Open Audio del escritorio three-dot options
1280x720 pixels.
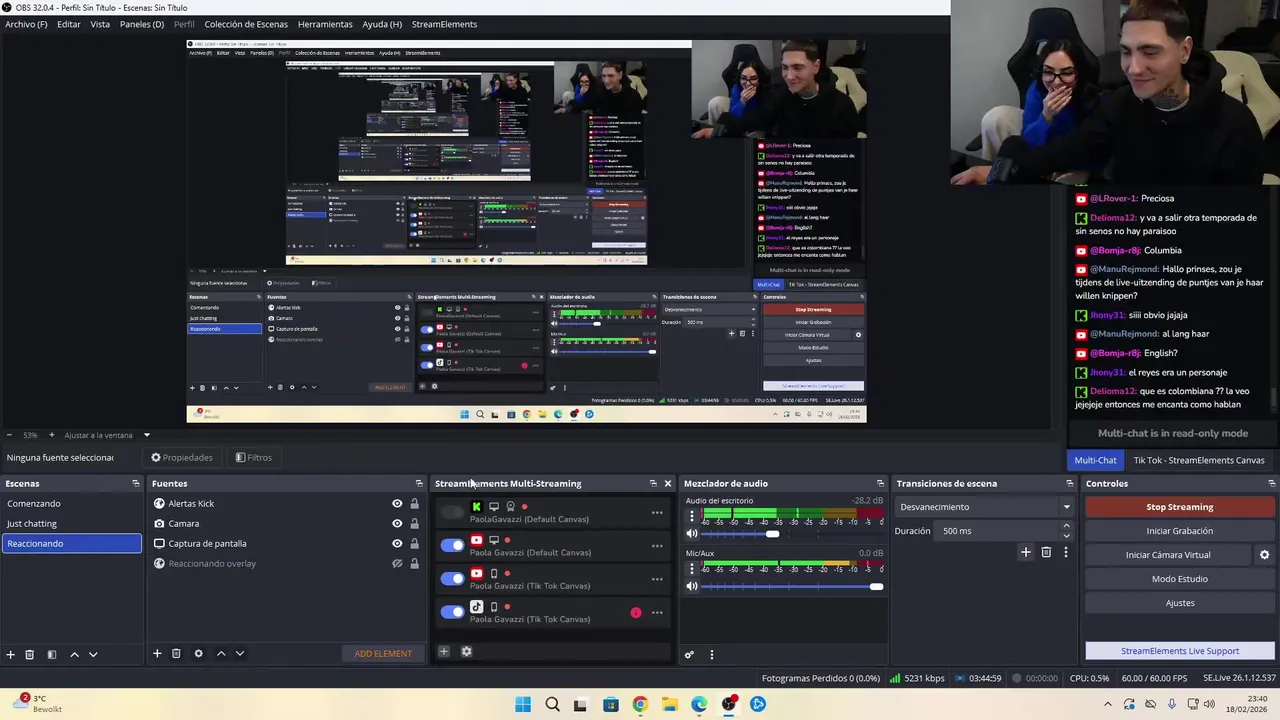click(691, 517)
